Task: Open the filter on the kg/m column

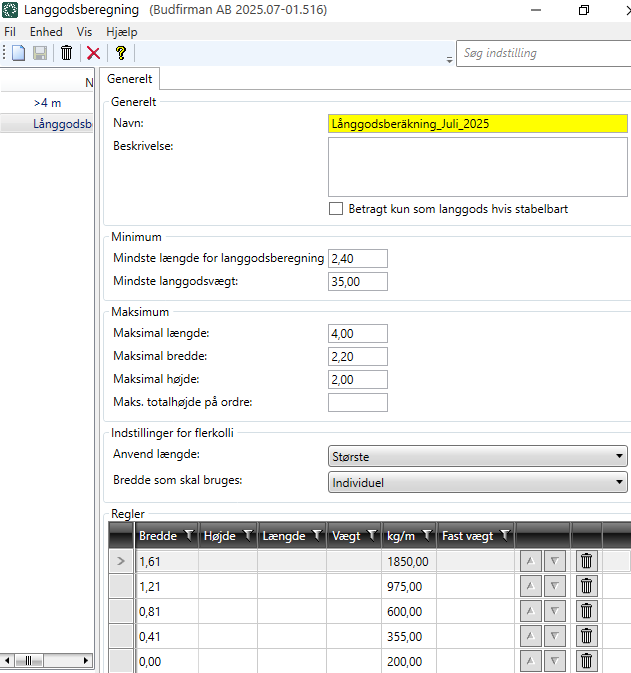Action: [x=427, y=536]
